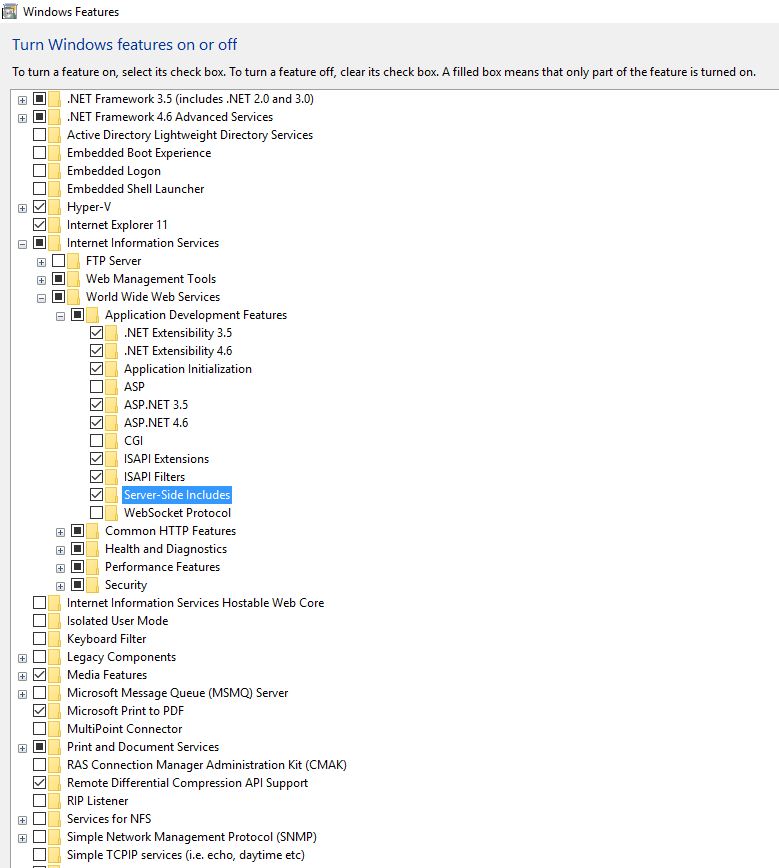This screenshot has width=779, height=868.
Task: Click the folder icon beside ASP.NET 4.6
Action: click(x=111, y=423)
